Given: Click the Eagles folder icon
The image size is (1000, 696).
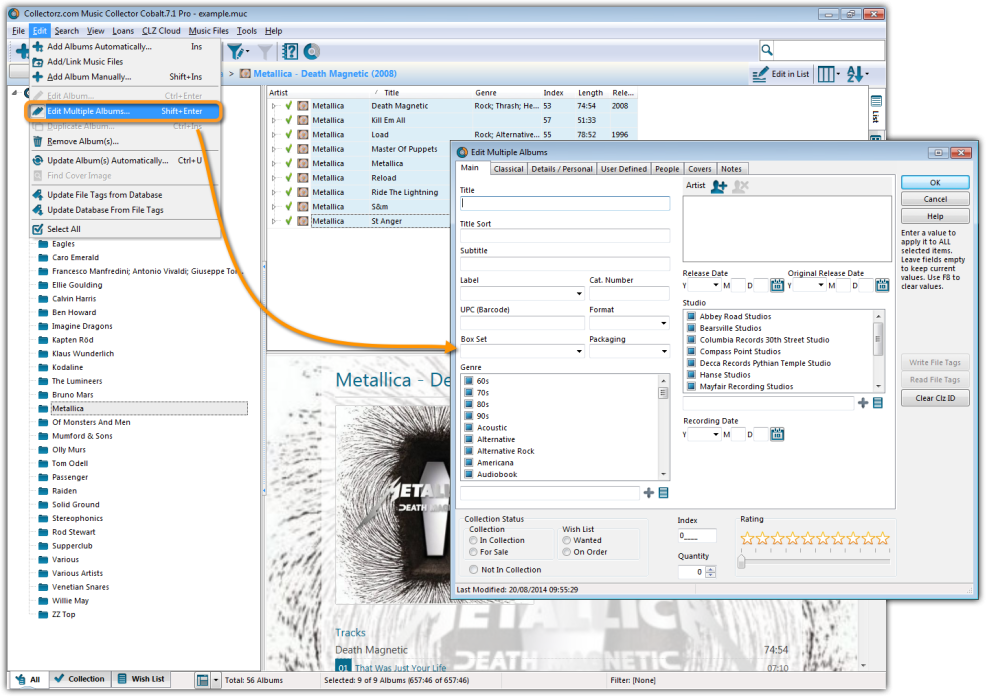Looking at the screenshot, I should click(x=43, y=244).
